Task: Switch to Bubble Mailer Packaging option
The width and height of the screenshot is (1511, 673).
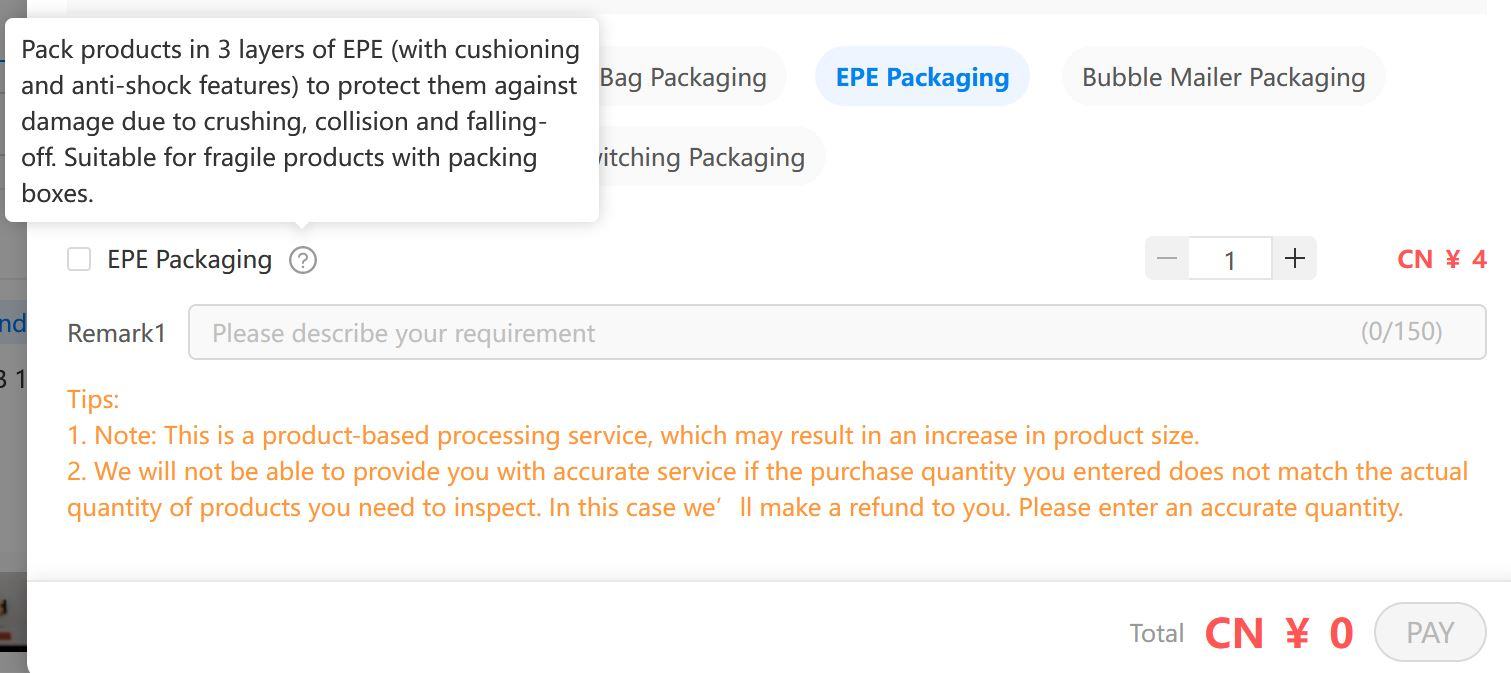Action: tap(1223, 77)
